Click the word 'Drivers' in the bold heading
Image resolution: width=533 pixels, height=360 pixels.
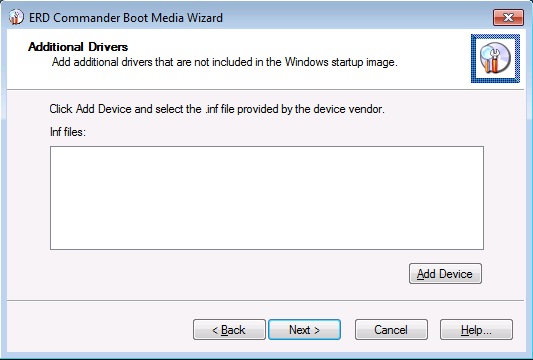(x=108, y=47)
